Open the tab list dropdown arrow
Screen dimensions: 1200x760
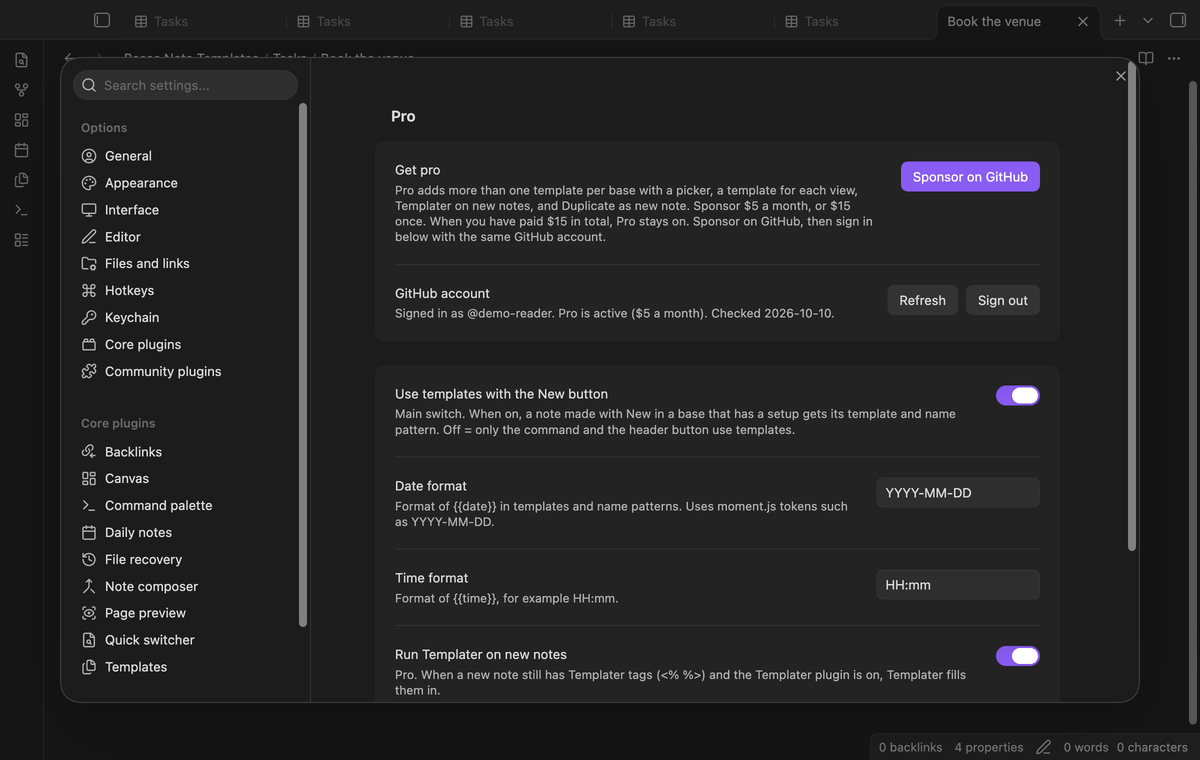(1148, 21)
